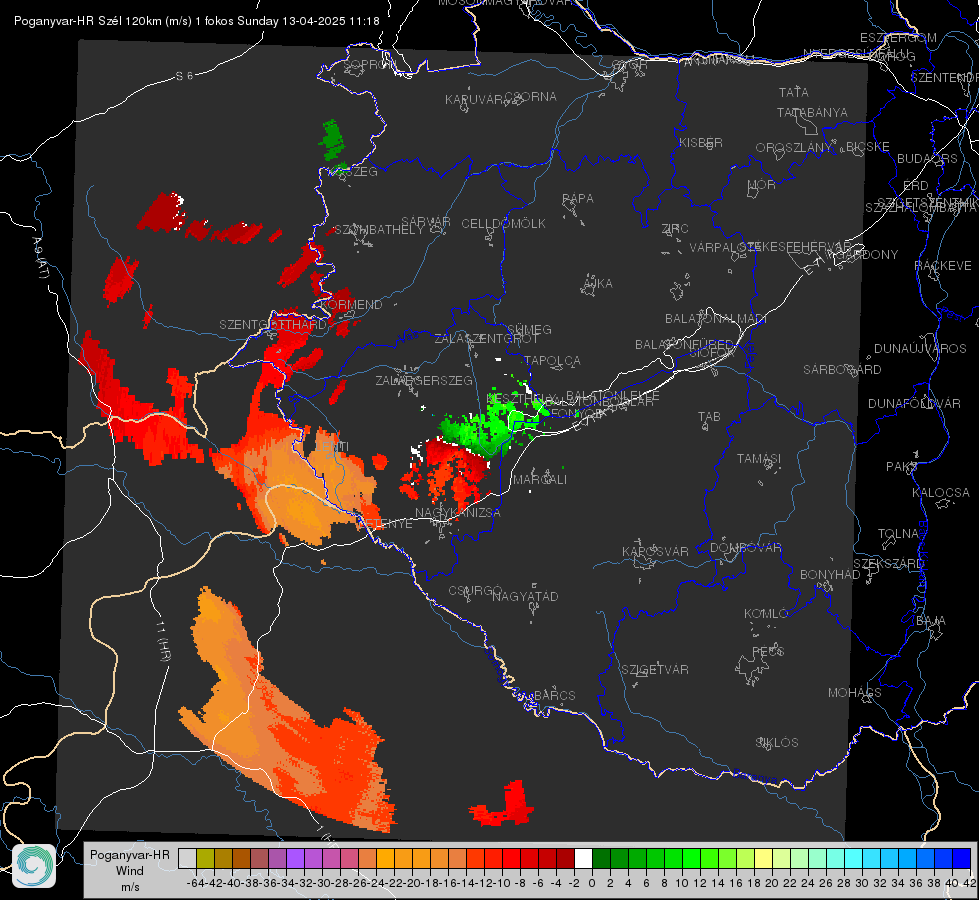
Task: Click the BONYHÁD city label
Action: tap(830, 575)
